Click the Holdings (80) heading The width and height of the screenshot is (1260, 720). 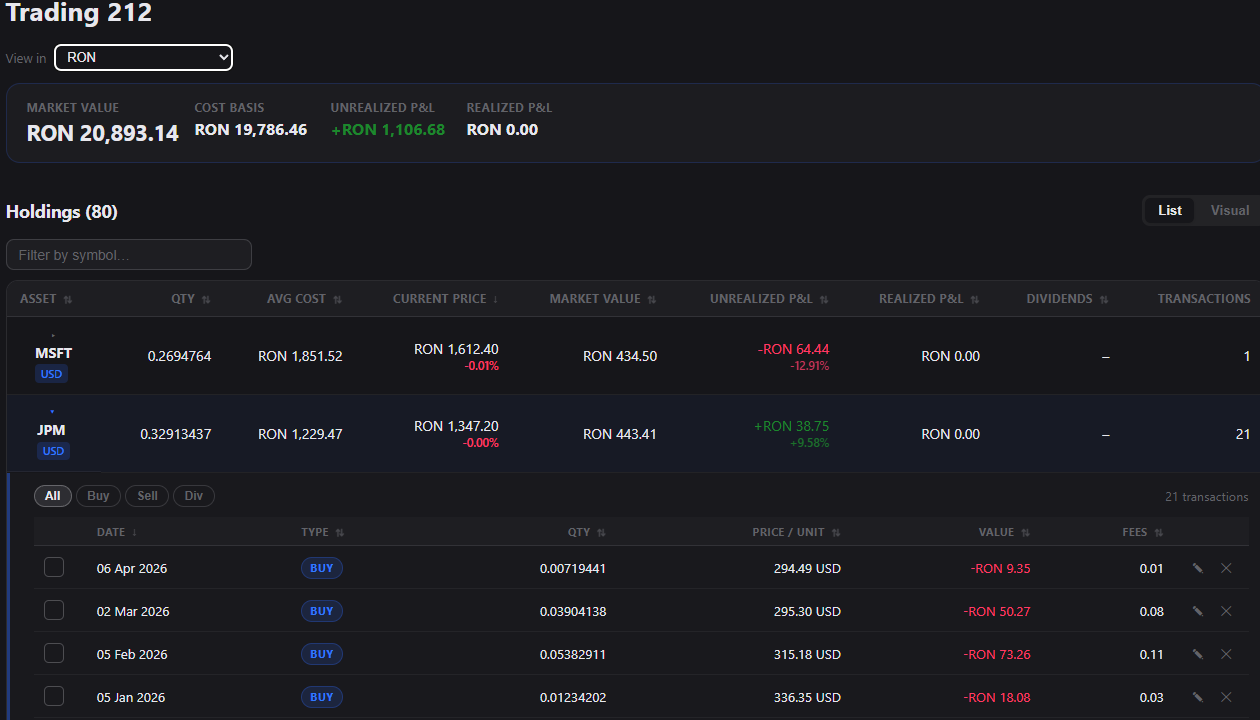point(62,212)
